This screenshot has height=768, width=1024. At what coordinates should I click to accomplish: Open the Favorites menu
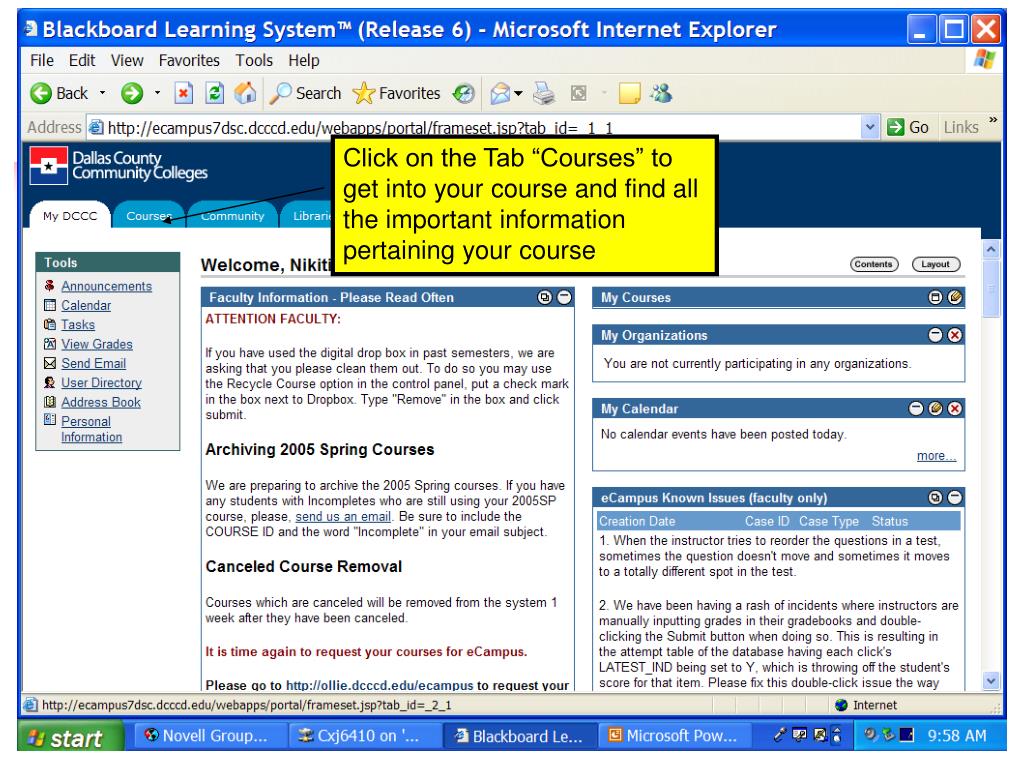click(x=189, y=60)
